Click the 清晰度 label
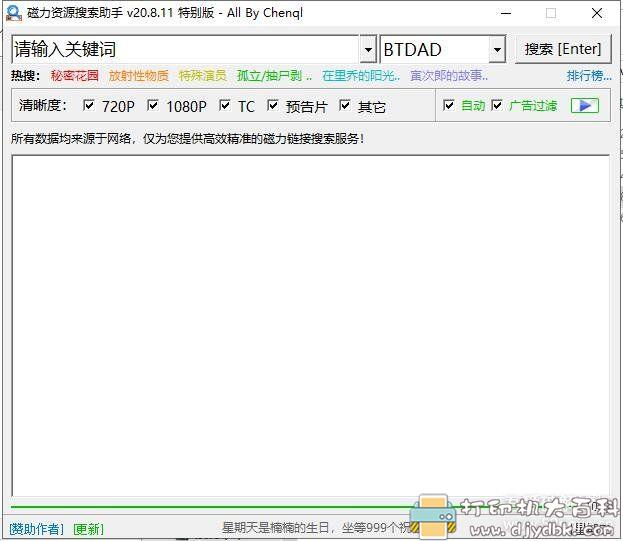The width and height of the screenshot is (623, 541). [x=43, y=106]
